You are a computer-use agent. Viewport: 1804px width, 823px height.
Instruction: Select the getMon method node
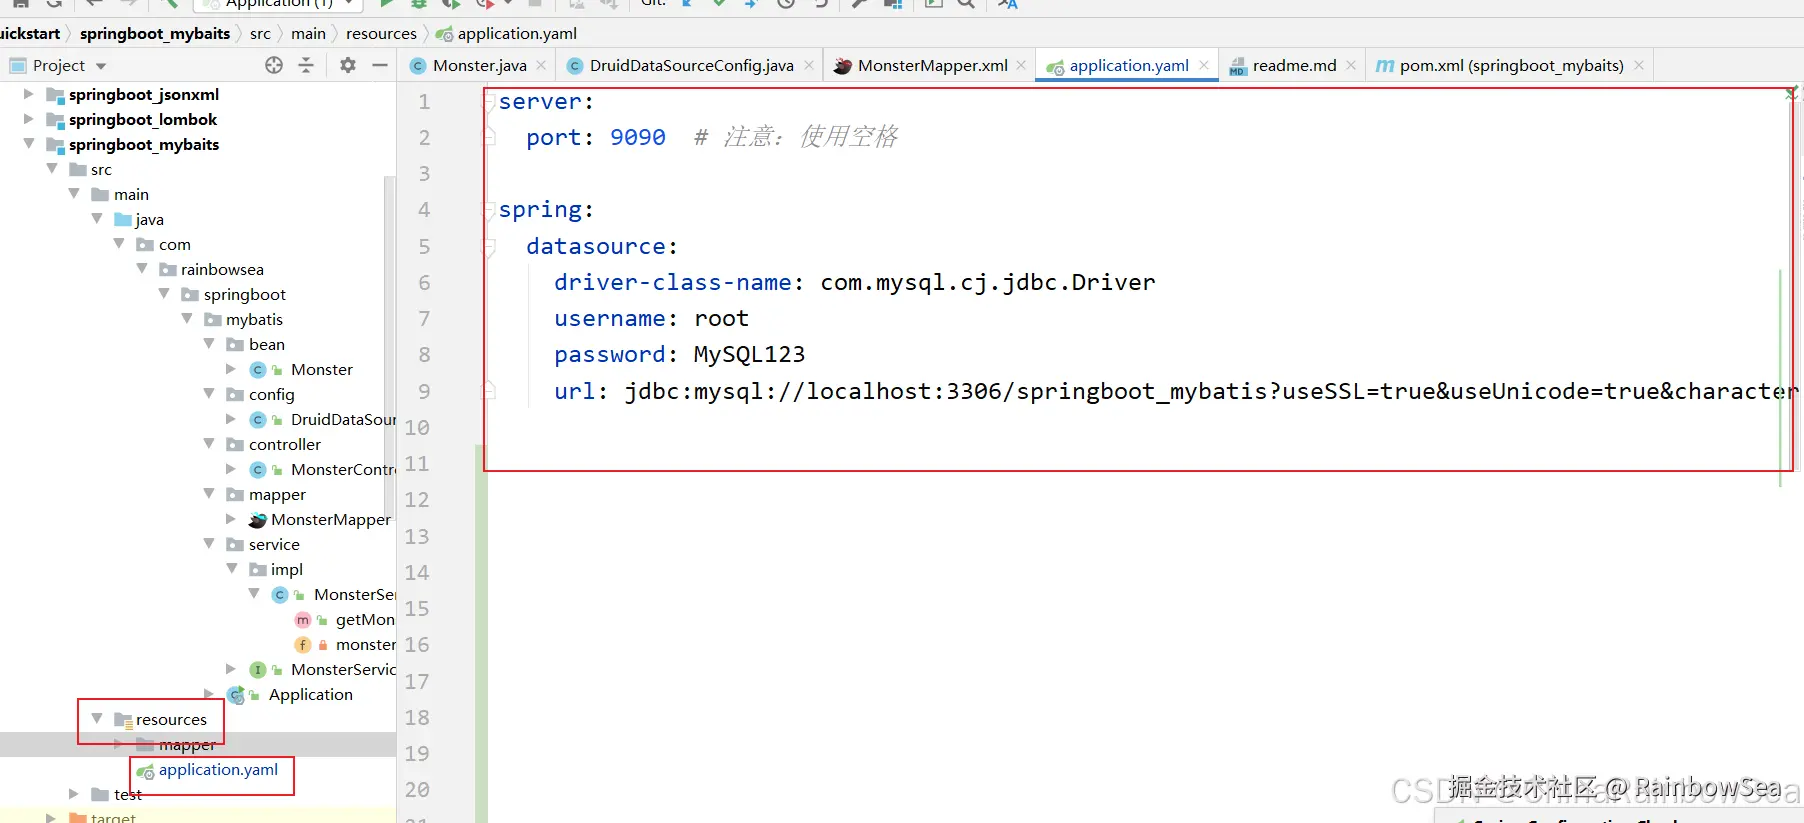pyautogui.click(x=365, y=619)
